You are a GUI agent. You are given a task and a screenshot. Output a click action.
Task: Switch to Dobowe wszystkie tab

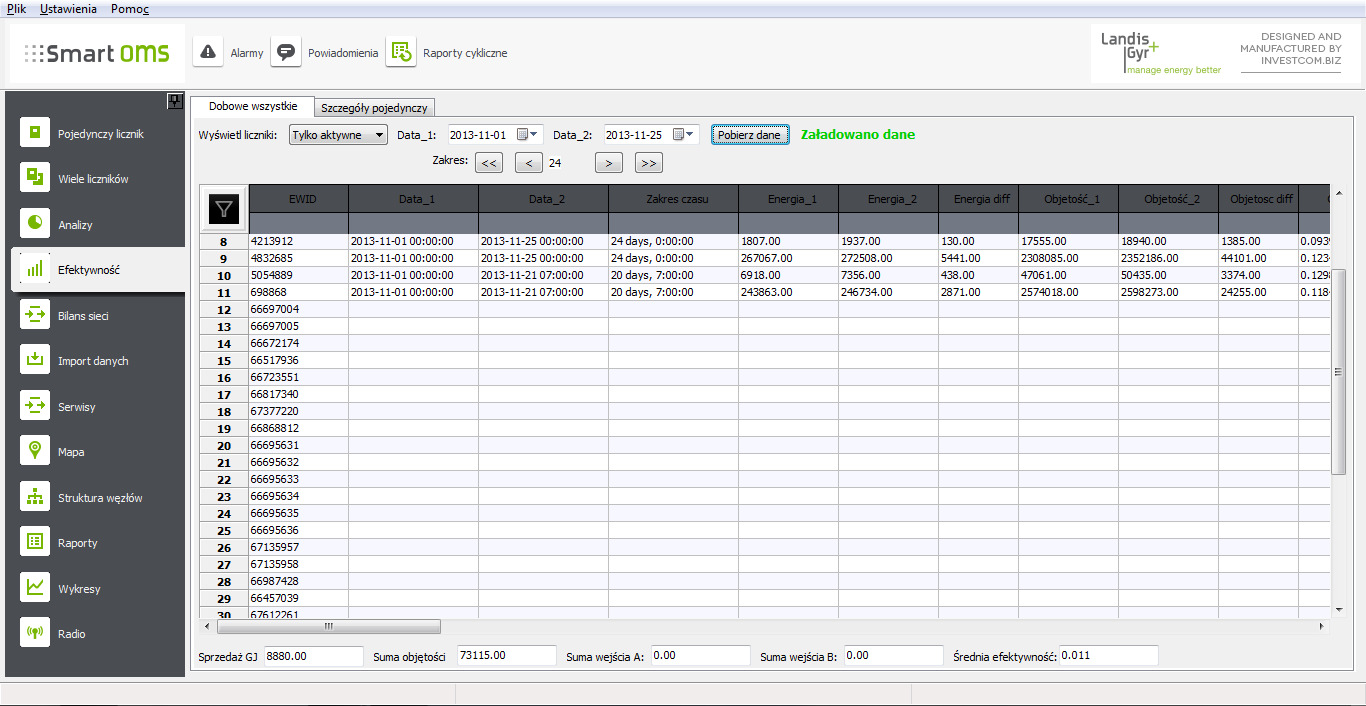(x=253, y=106)
